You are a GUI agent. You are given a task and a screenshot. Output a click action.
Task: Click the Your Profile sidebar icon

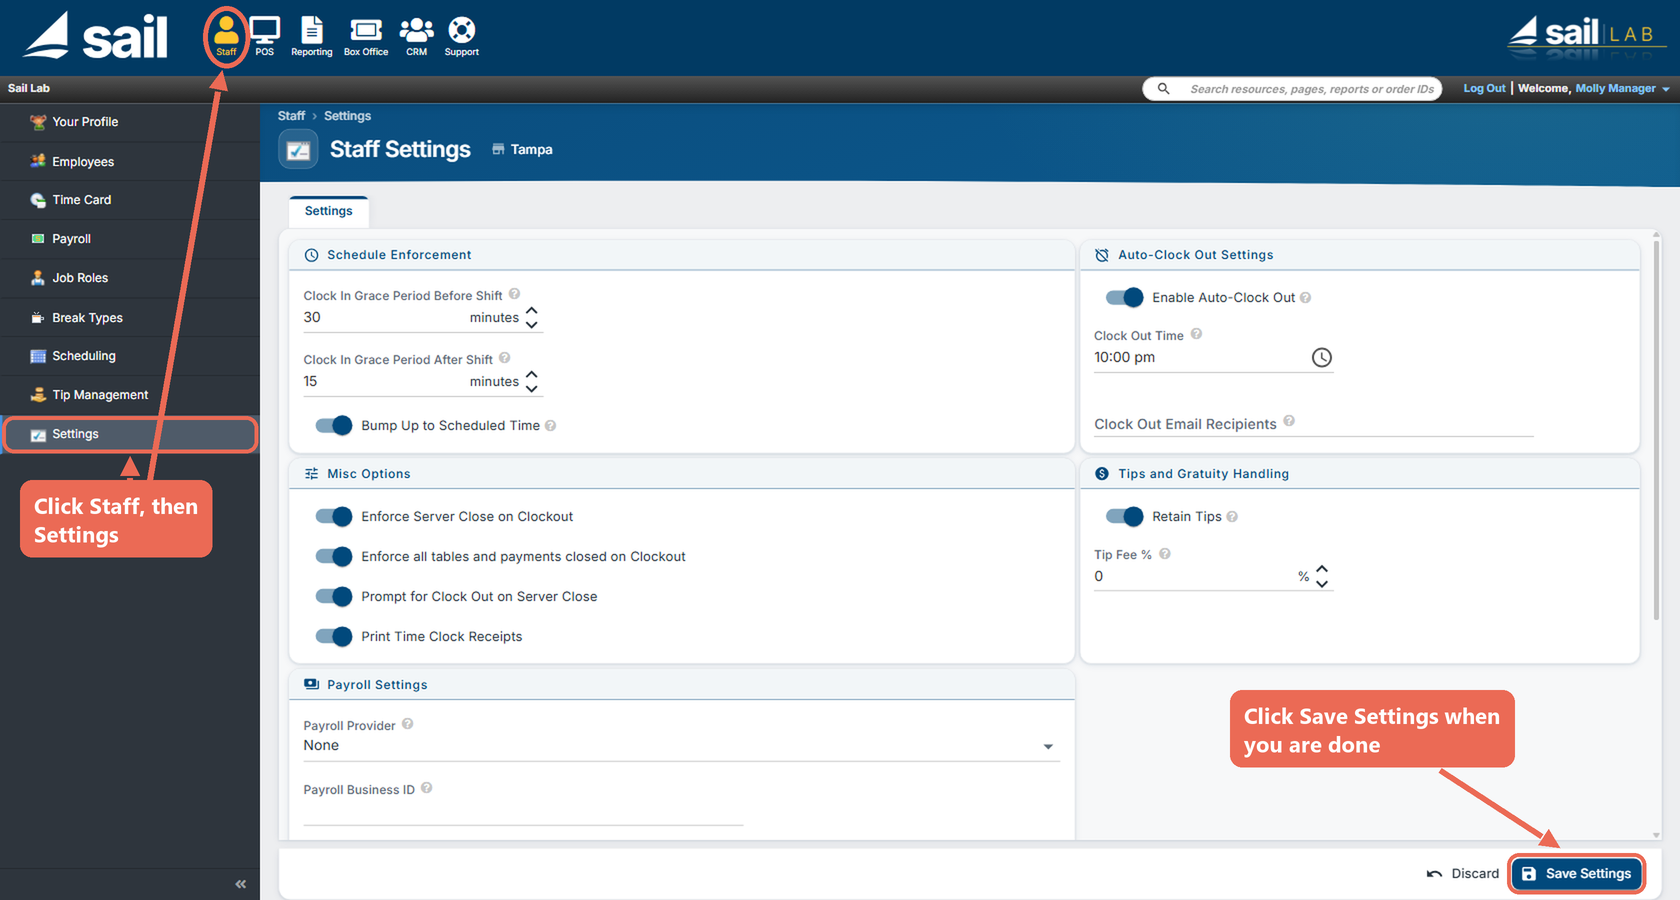coord(38,122)
